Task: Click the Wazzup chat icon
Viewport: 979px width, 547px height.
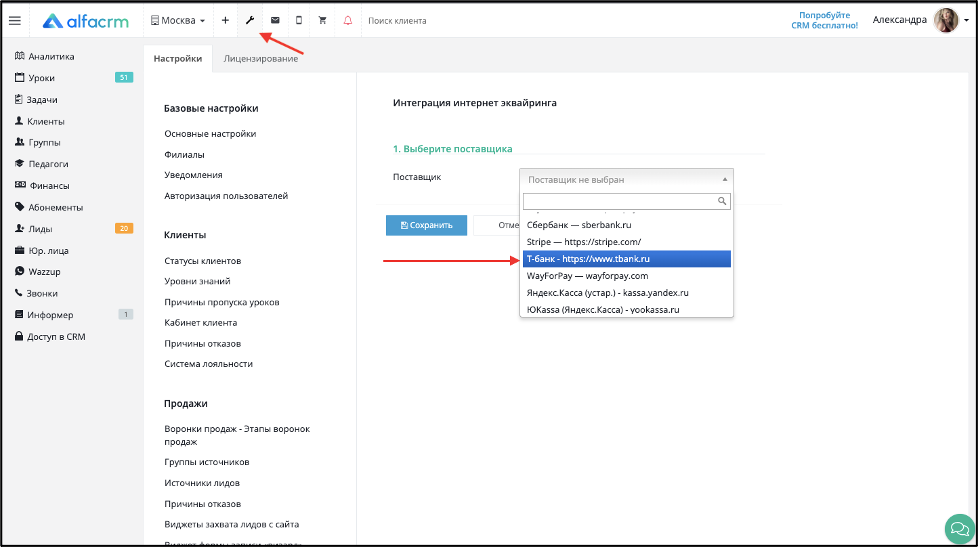Action: pos(19,271)
